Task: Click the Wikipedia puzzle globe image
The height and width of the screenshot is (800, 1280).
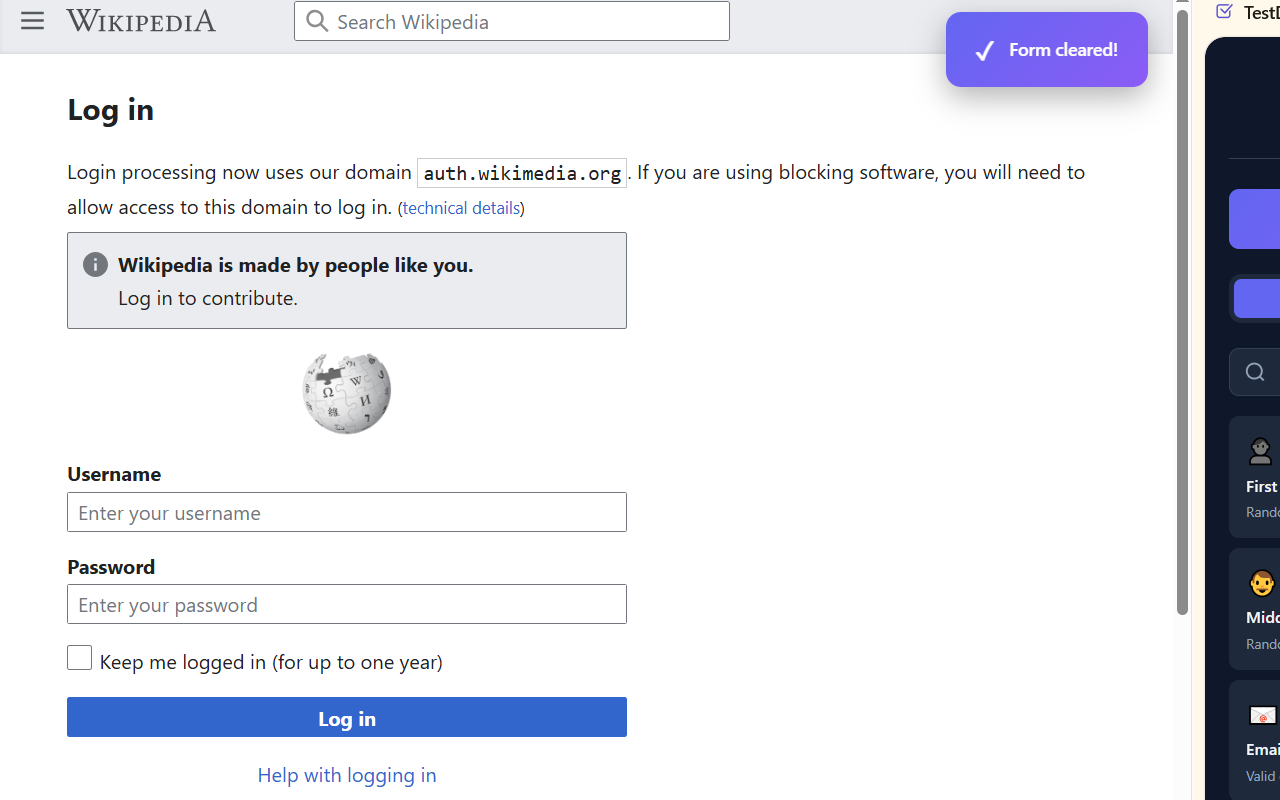Action: pyautogui.click(x=347, y=392)
